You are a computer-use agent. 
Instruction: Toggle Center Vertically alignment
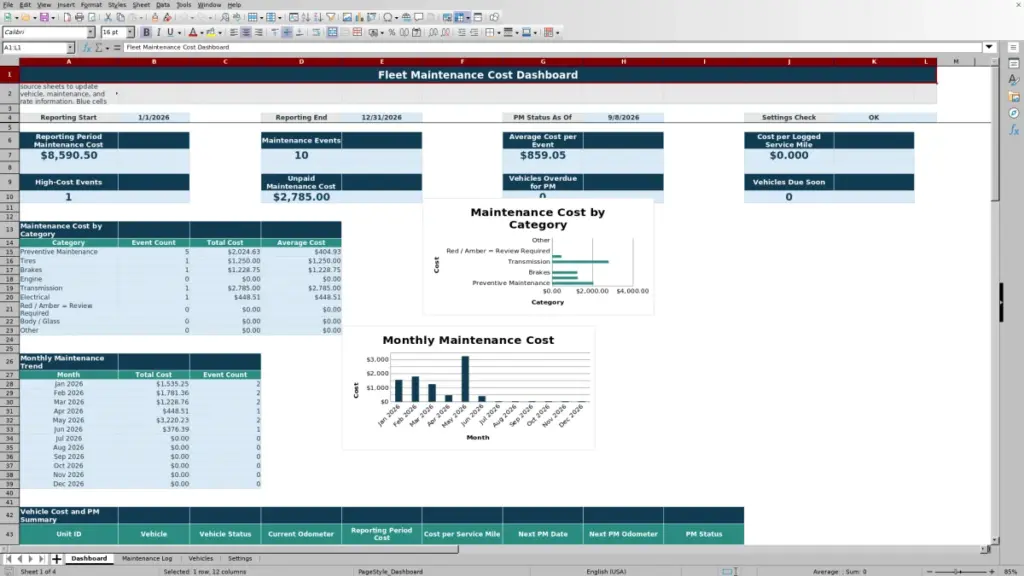click(x=287, y=32)
